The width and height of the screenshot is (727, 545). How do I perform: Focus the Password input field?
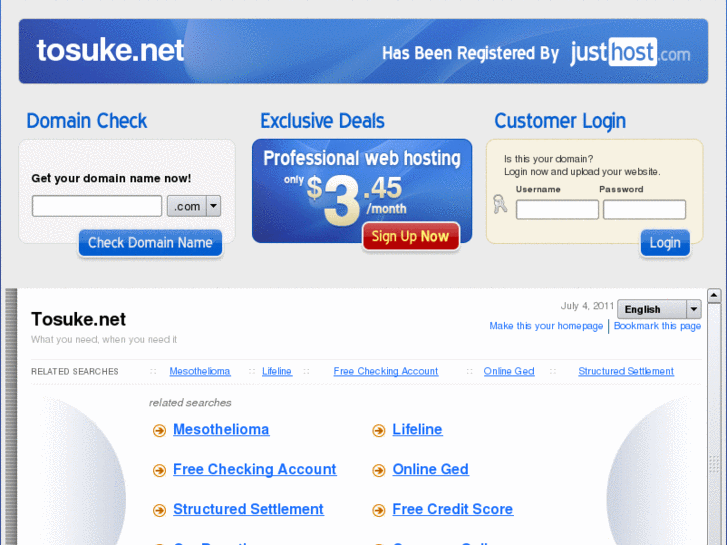point(644,210)
